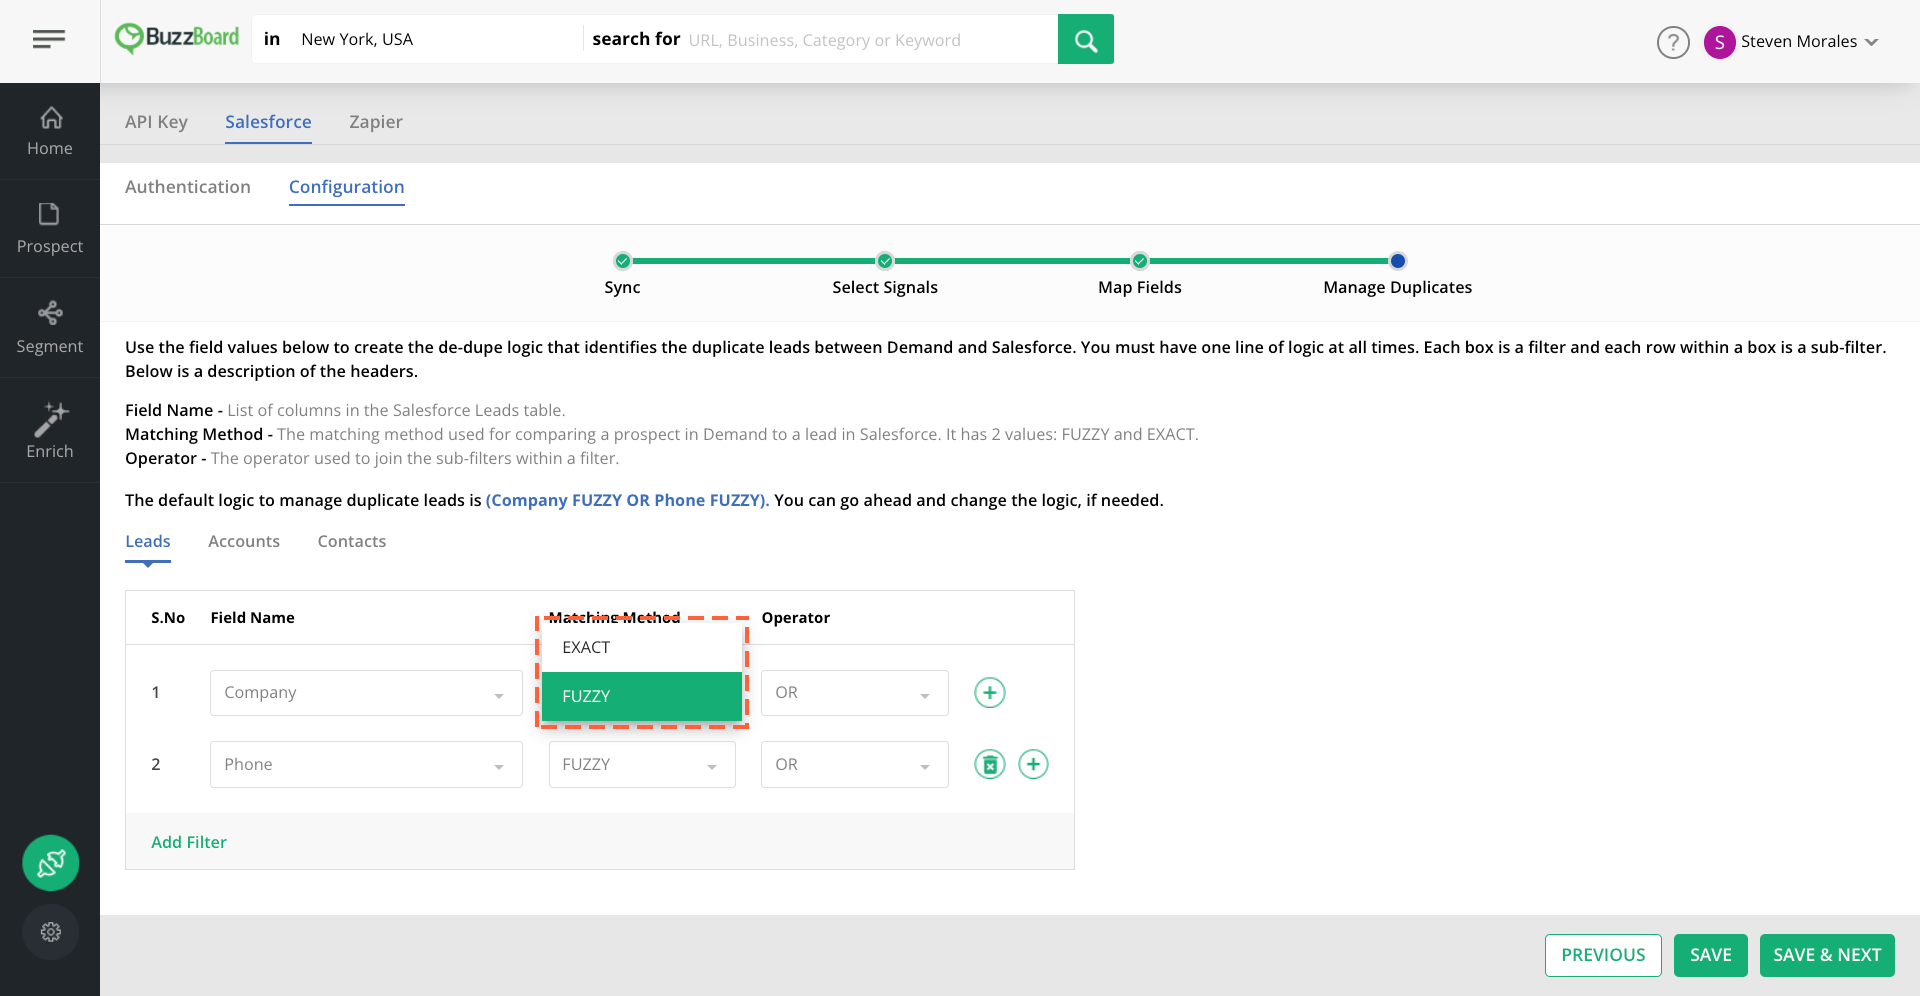This screenshot has height=996, width=1920.
Task: Click the Select Signals step marker
Action: click(x=885, y=261)
